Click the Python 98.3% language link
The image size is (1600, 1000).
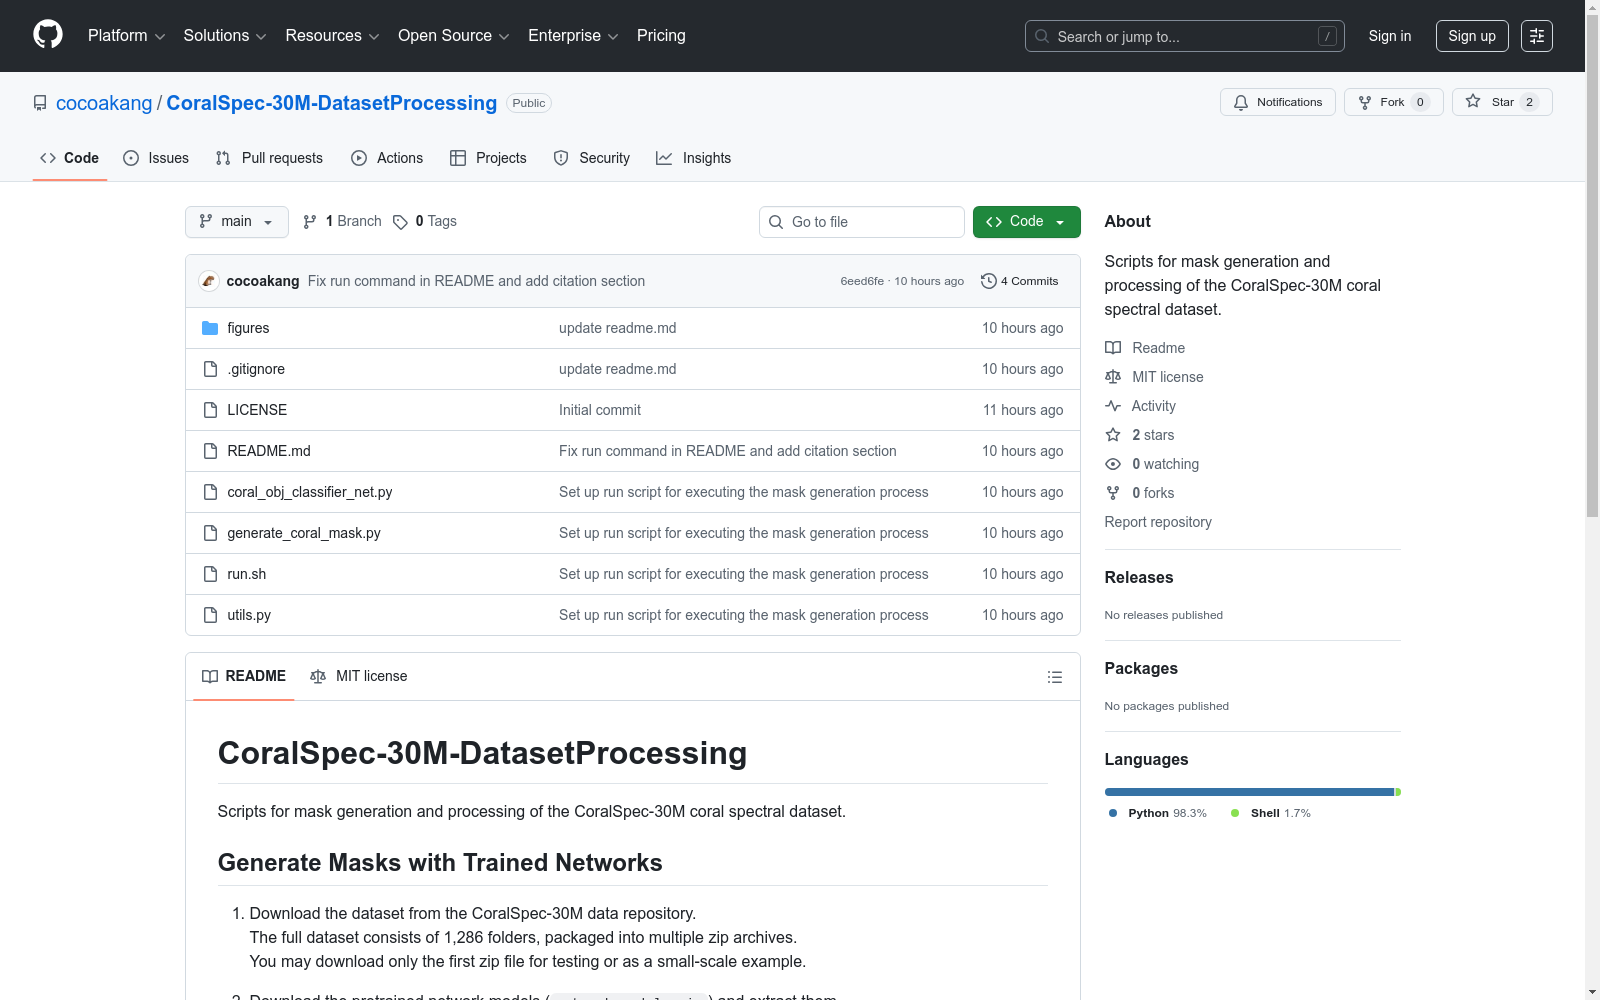1158,813
